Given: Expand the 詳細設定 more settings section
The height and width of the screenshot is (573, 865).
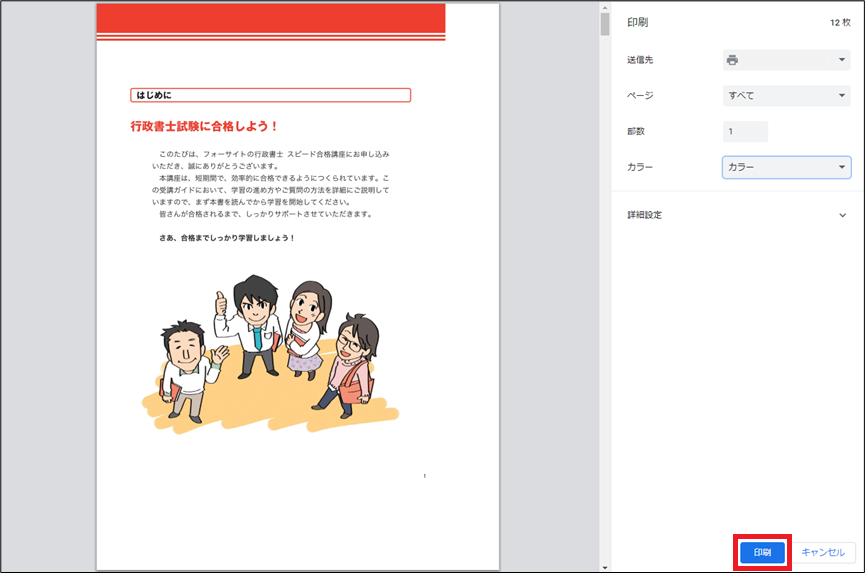Looking at the screenshot, I should [737, 215].
